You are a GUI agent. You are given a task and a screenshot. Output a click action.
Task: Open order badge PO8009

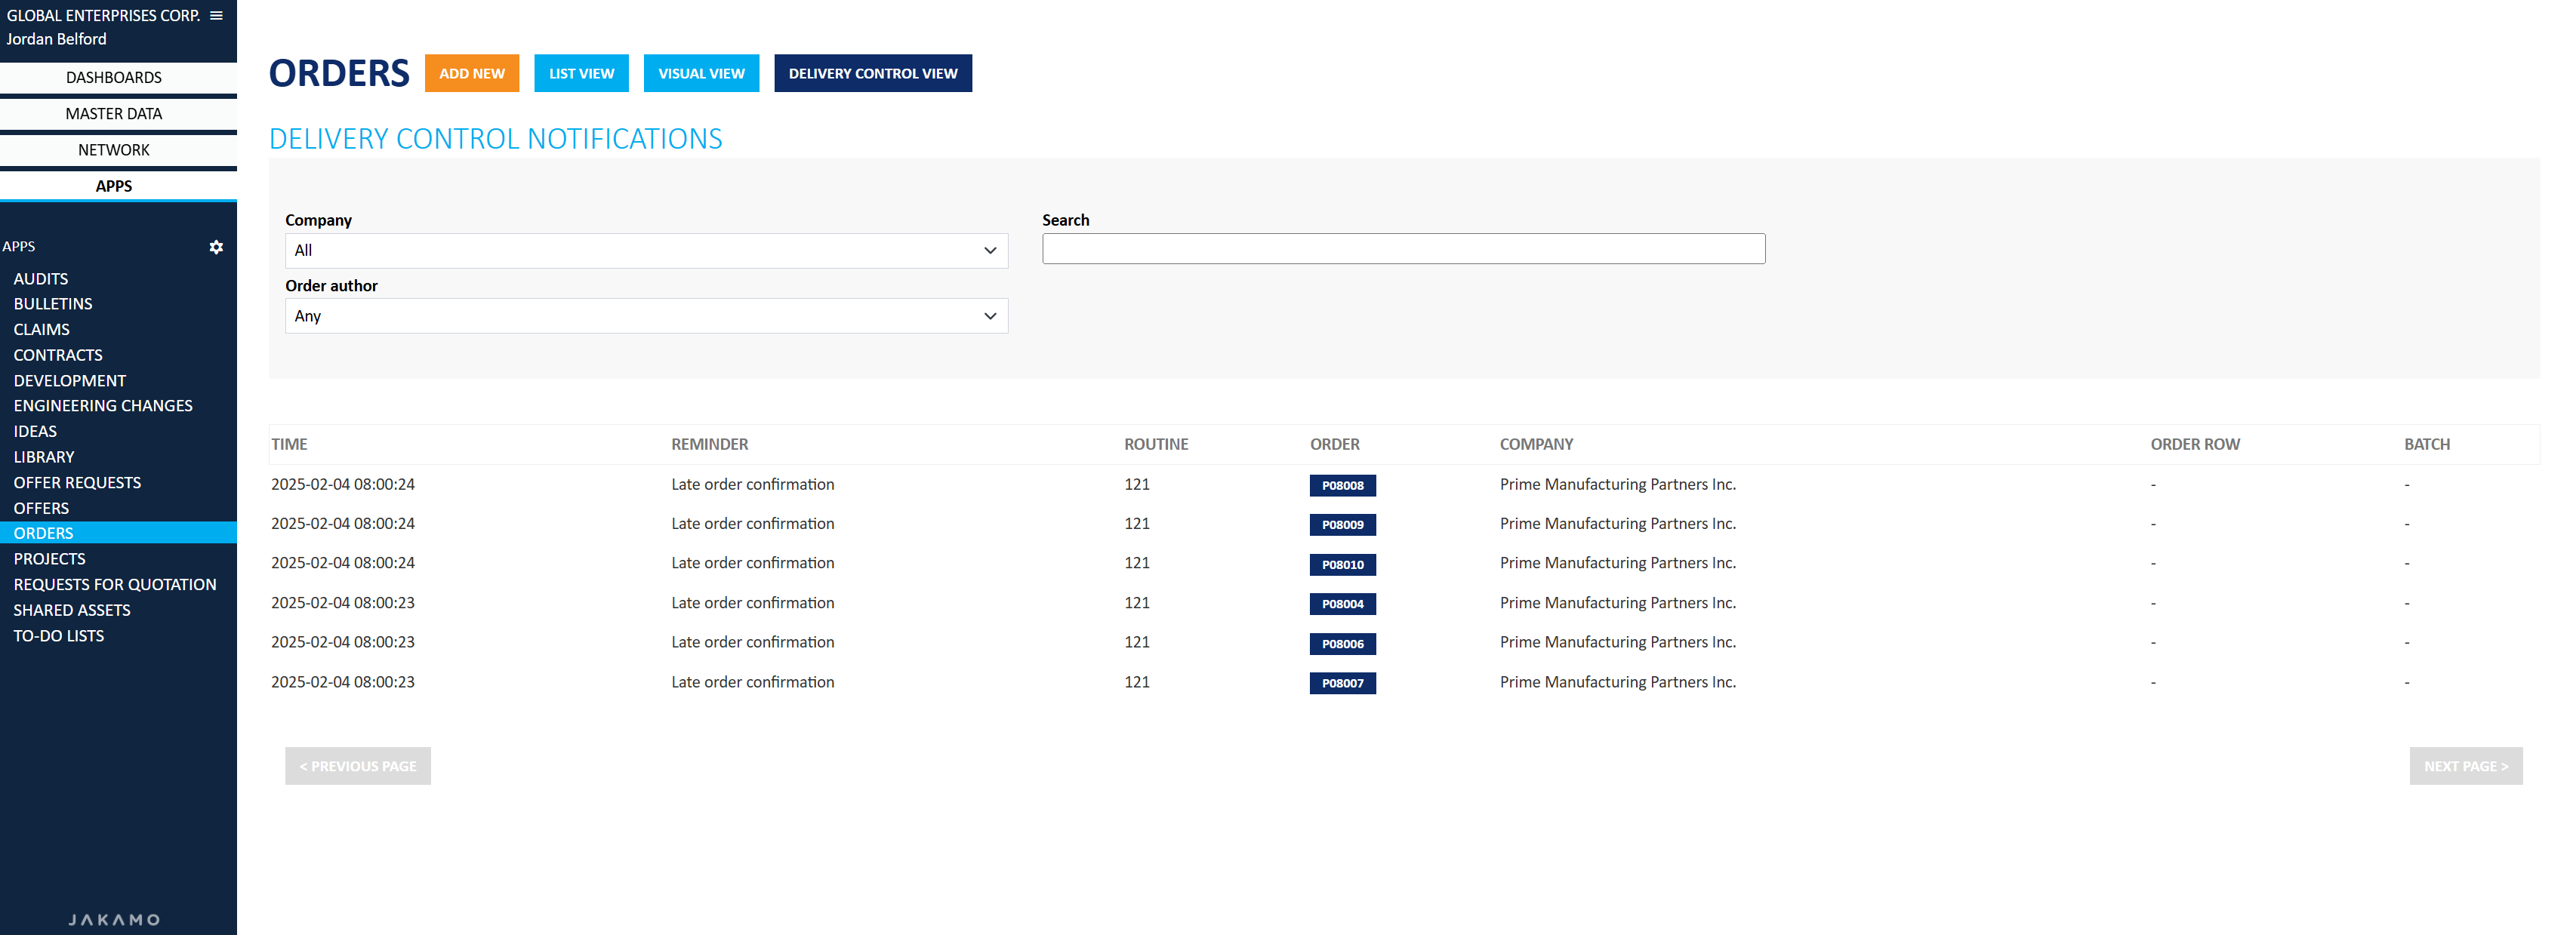pos(1342,525)
